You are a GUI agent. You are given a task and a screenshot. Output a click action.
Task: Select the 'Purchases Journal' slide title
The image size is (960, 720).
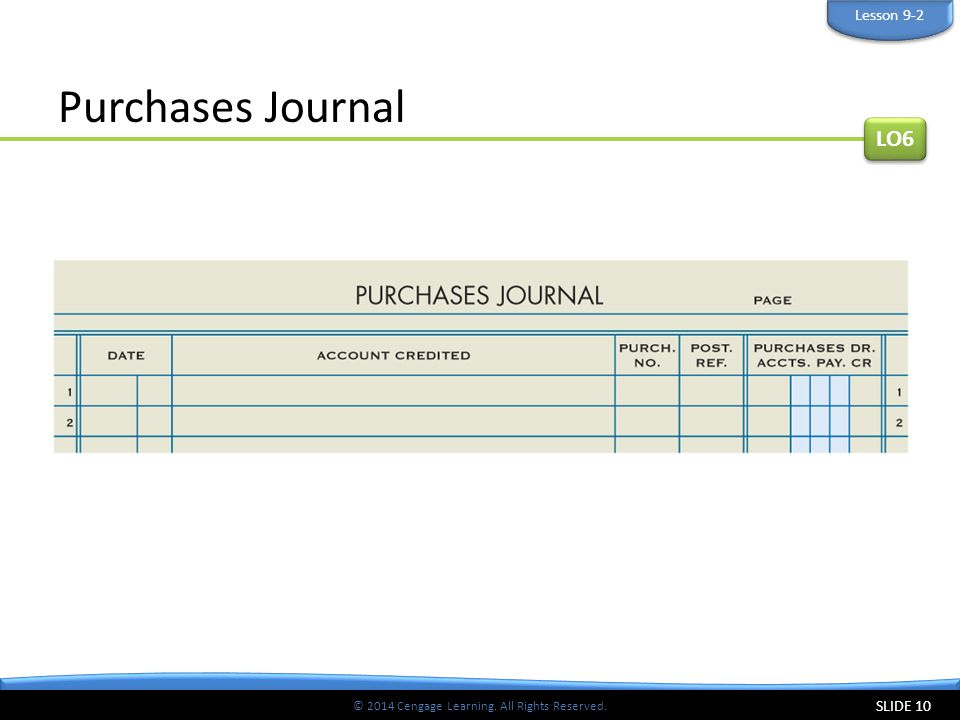pyautogui.click(x=231, y=107)
